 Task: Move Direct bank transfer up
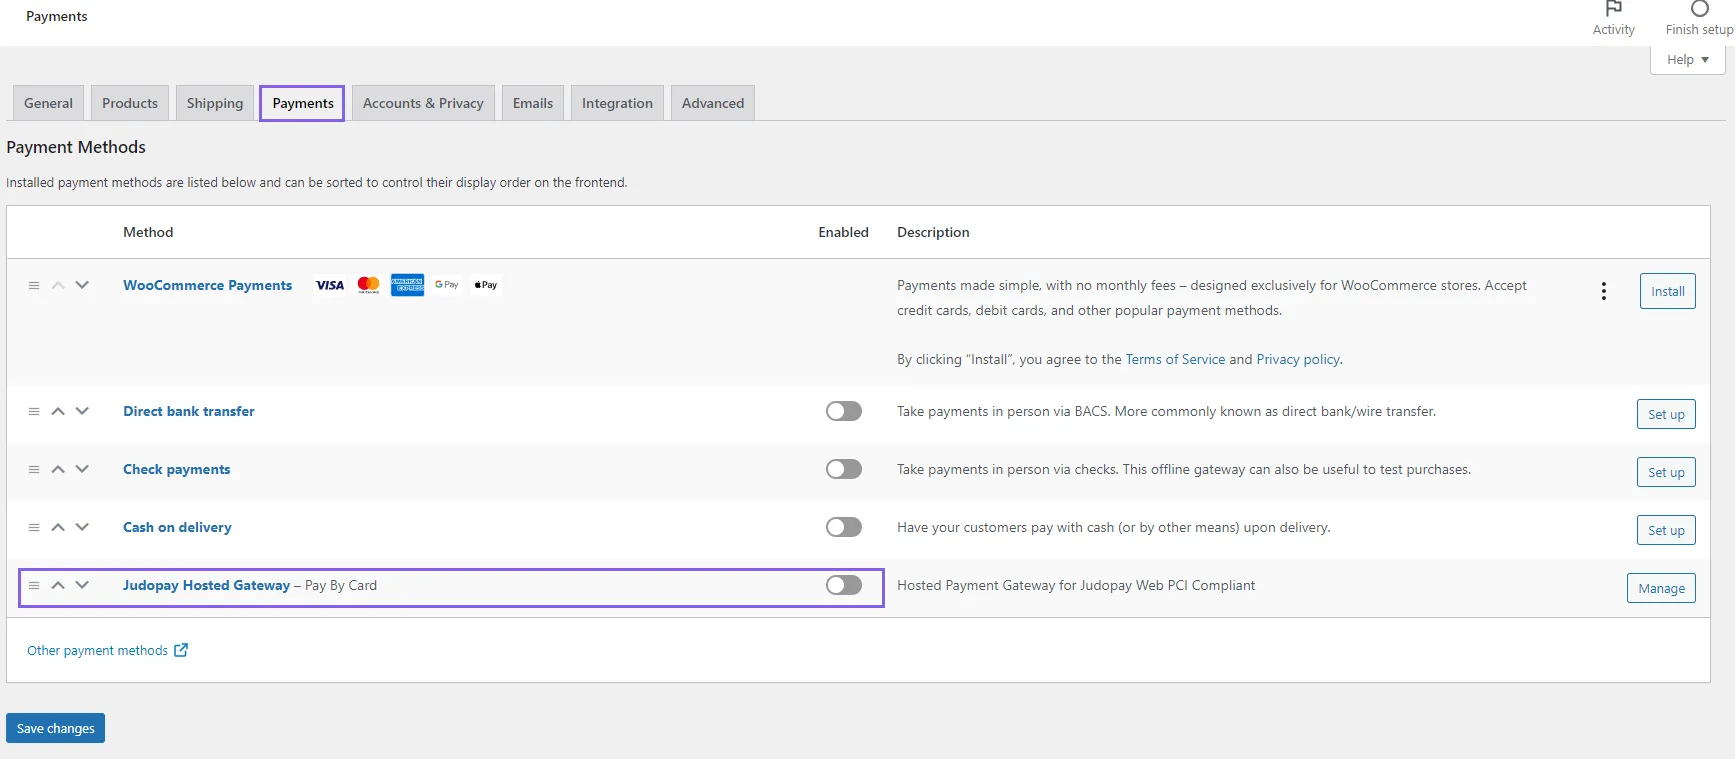tap(58, 411)
